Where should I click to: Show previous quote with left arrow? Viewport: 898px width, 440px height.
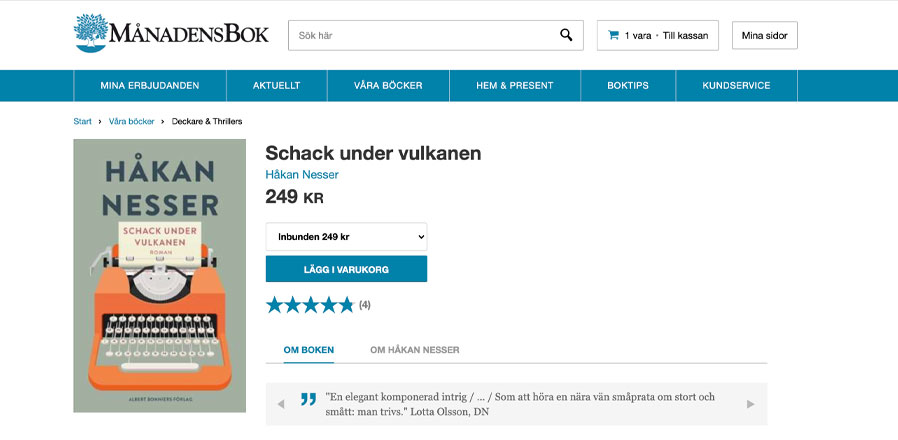[x=281, y=404]
